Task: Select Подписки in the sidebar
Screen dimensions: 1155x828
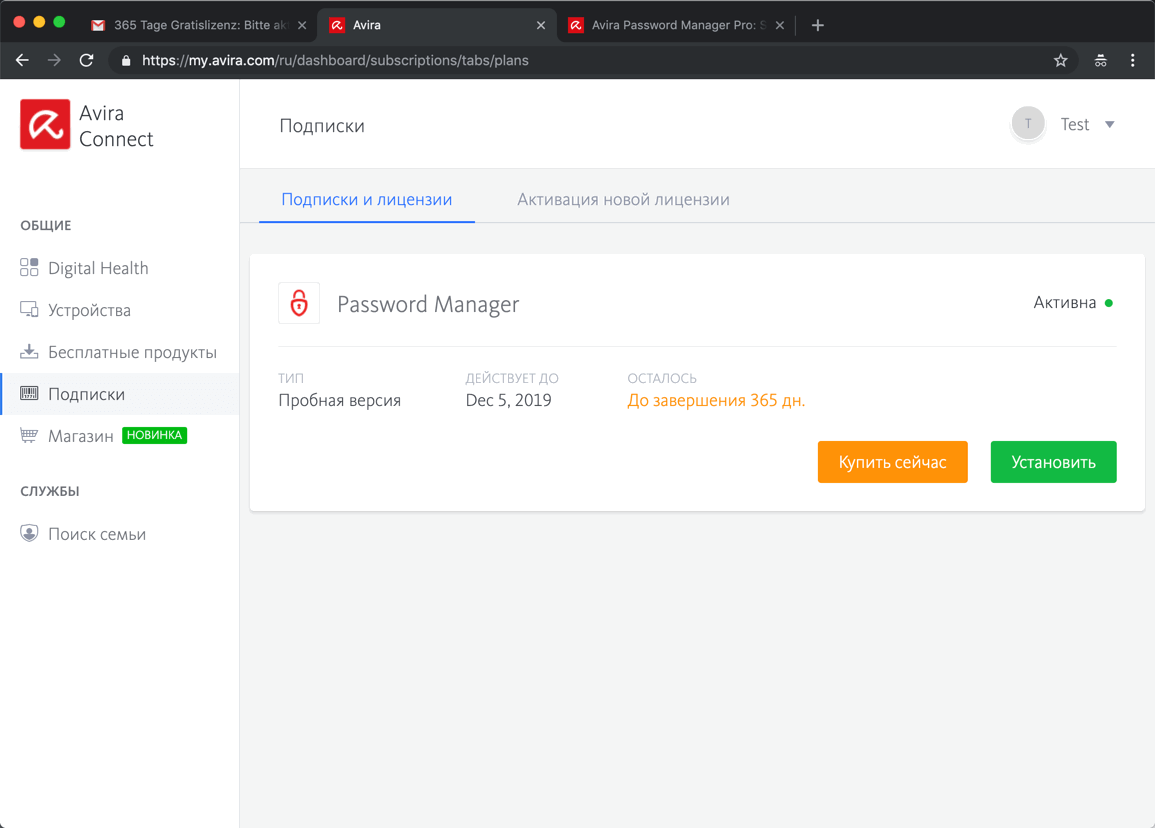Action: point(119,393)
